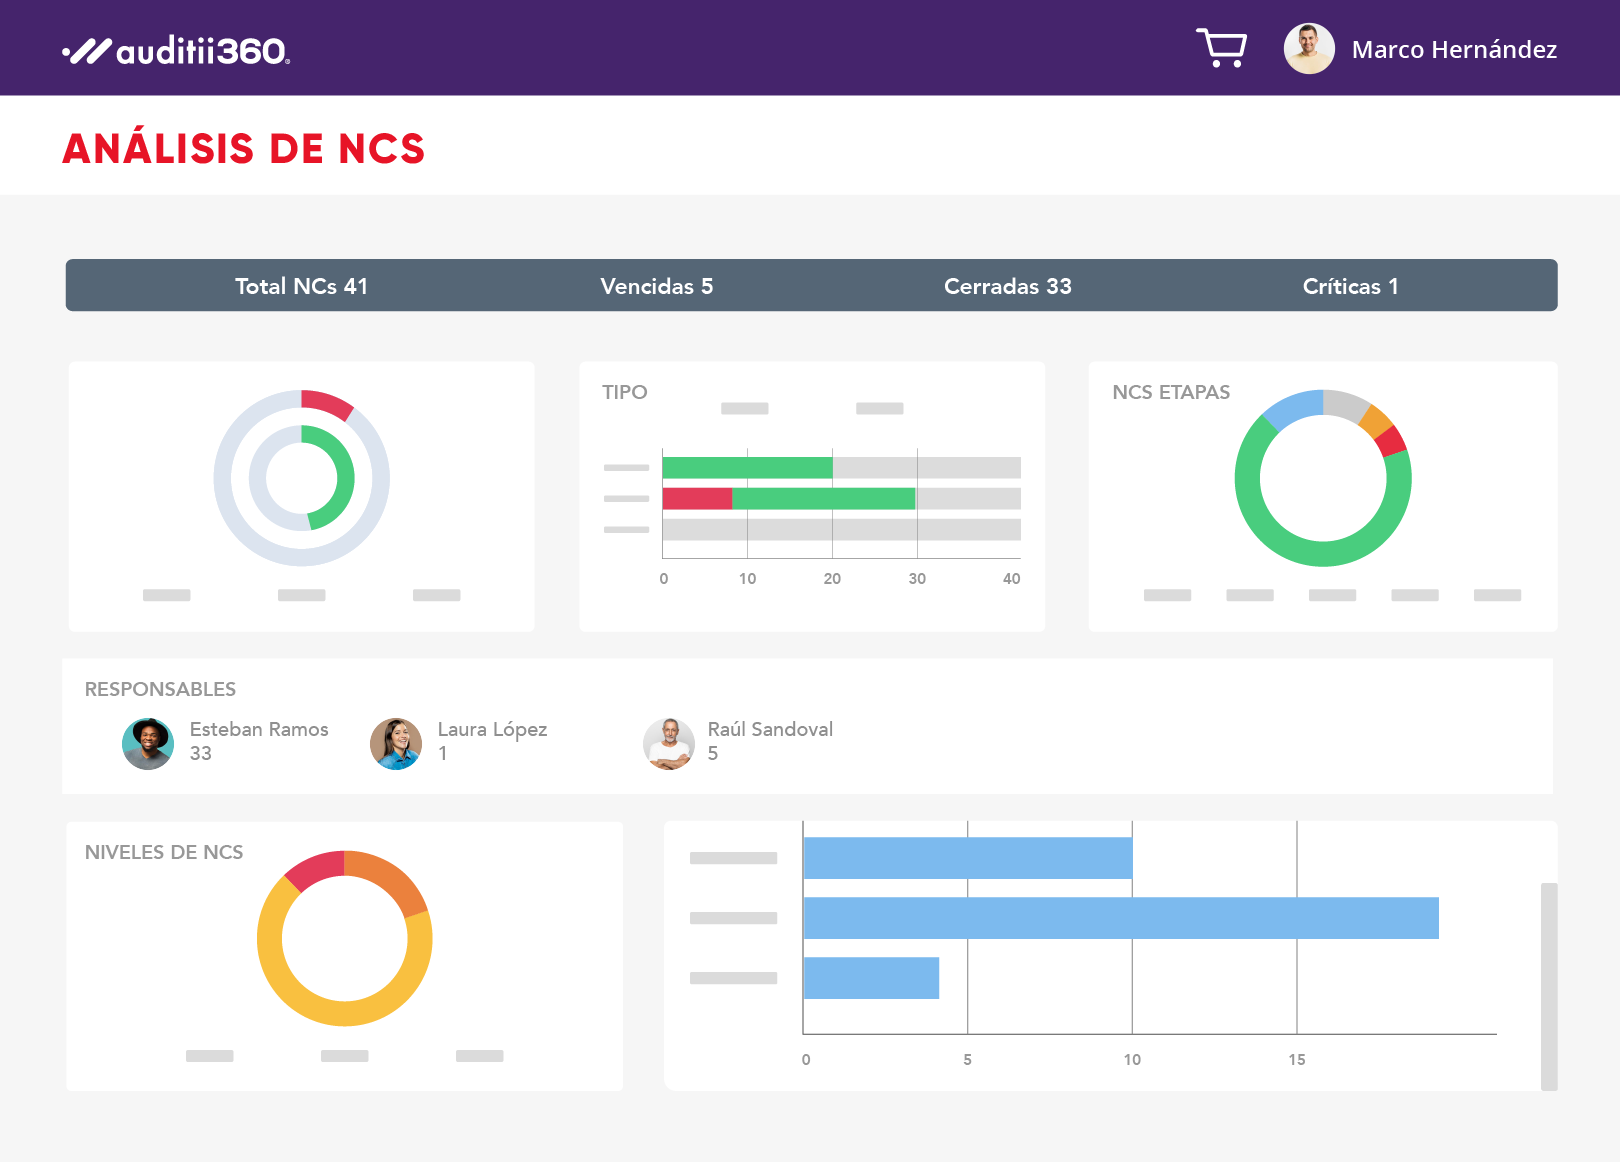Click the auditii360 logo
Viewport: 1620px width, 1163px height.
[176, 50]
